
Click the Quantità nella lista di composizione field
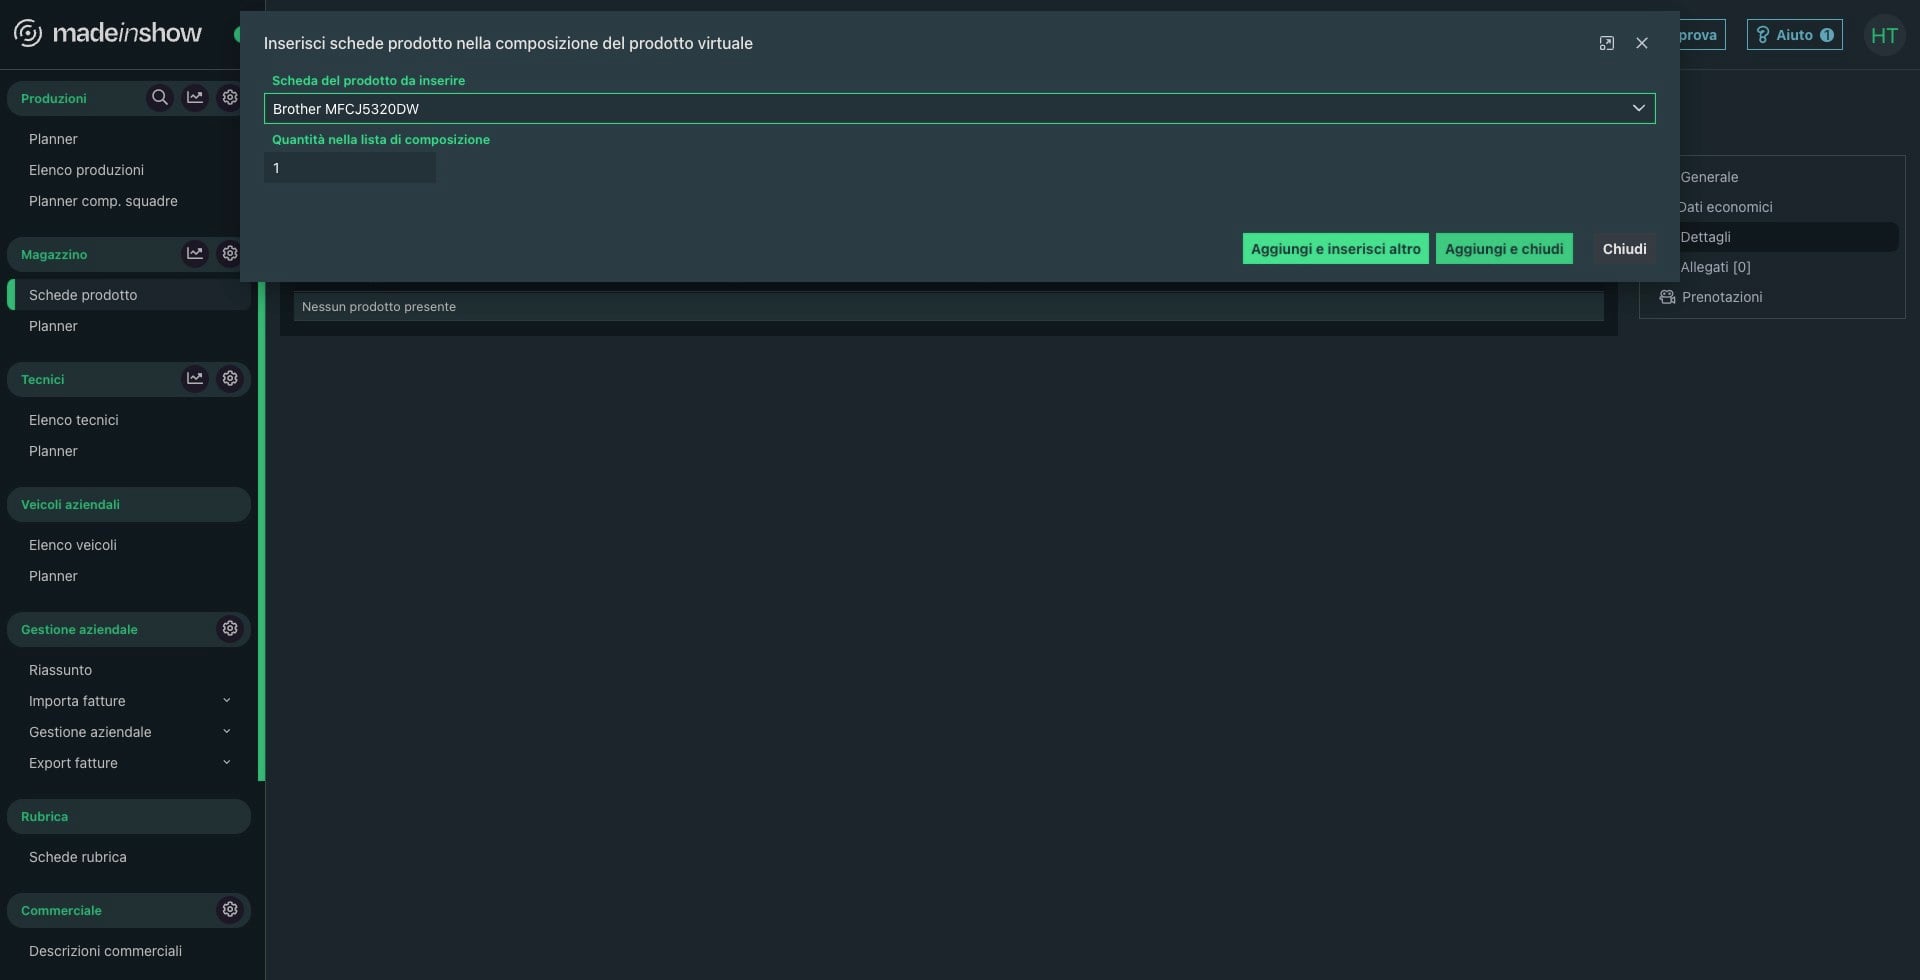click(350, 168)
